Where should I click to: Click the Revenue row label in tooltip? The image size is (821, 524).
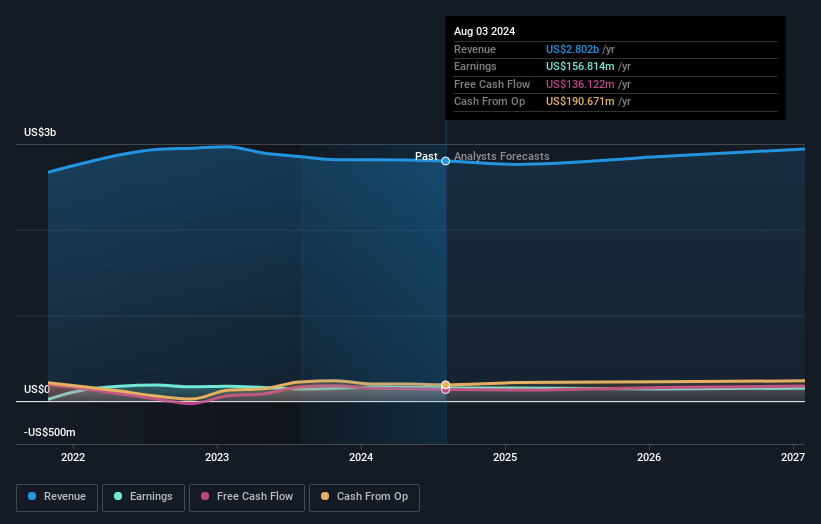pyautogui.click(x=474, y=49)
